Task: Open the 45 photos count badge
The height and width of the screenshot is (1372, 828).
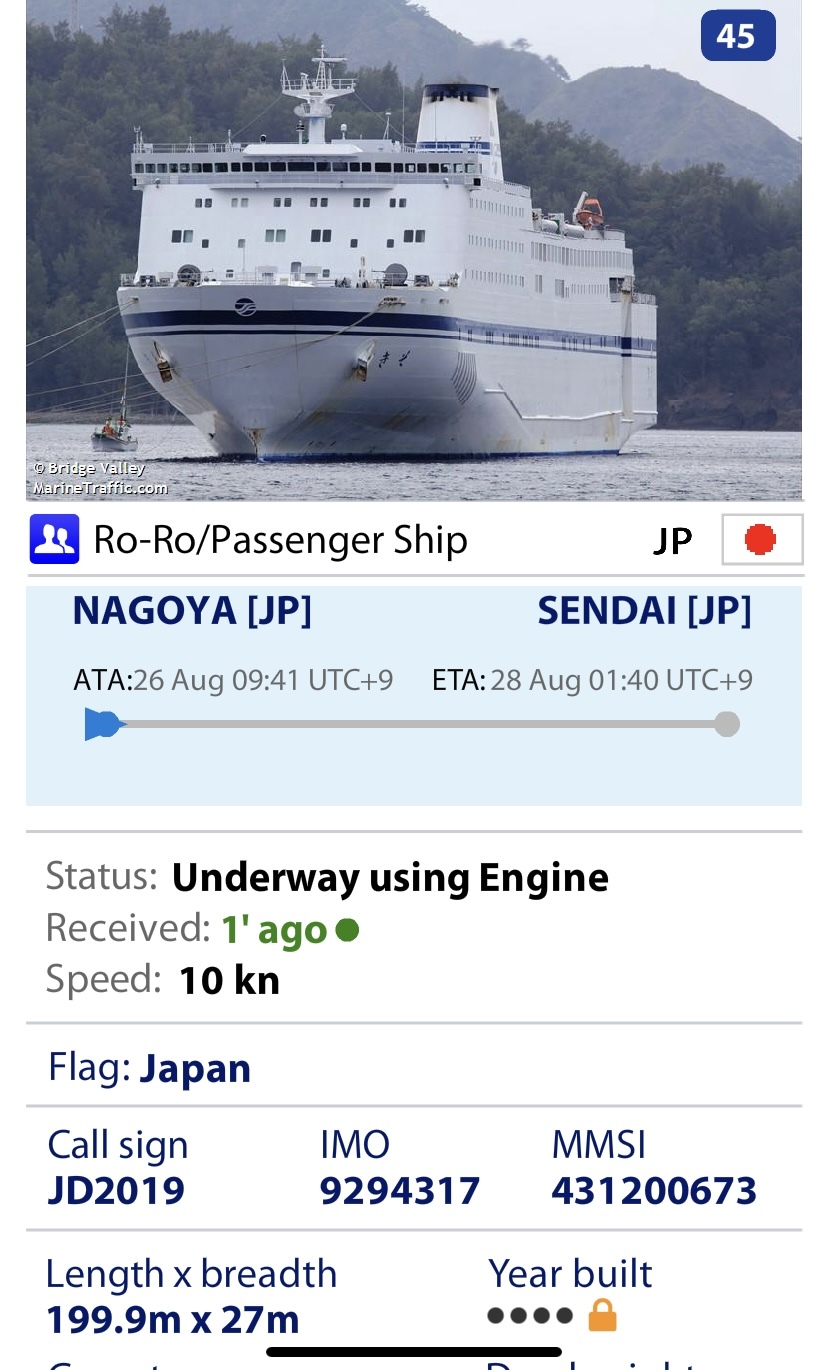Action: [738, 37]
